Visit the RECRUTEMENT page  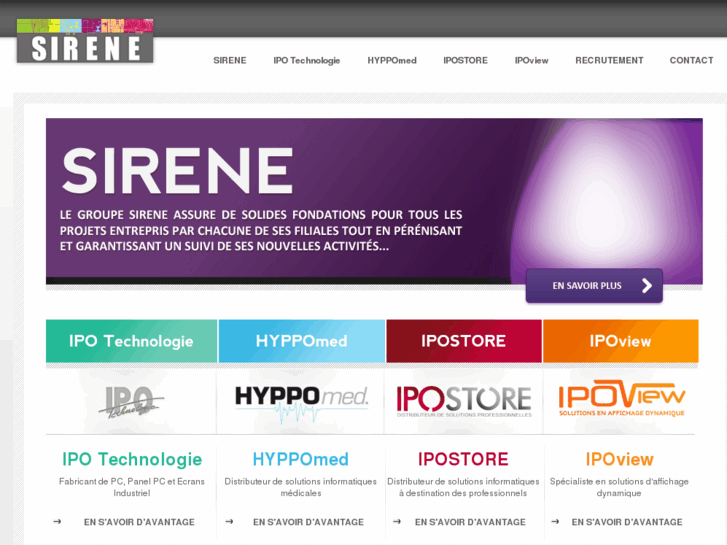click(609, 60)
